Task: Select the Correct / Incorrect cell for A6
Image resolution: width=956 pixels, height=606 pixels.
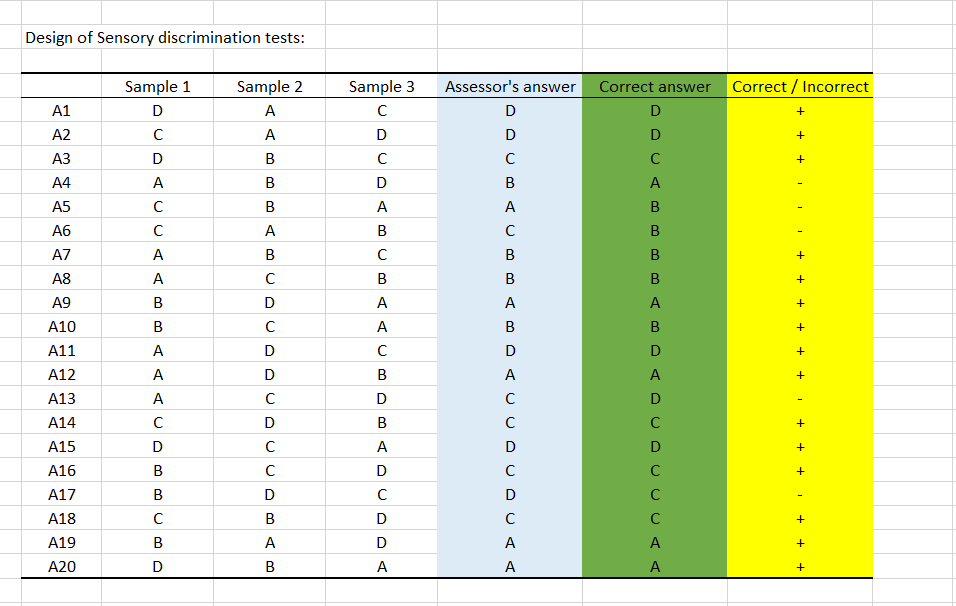Action: click(800, 231)
